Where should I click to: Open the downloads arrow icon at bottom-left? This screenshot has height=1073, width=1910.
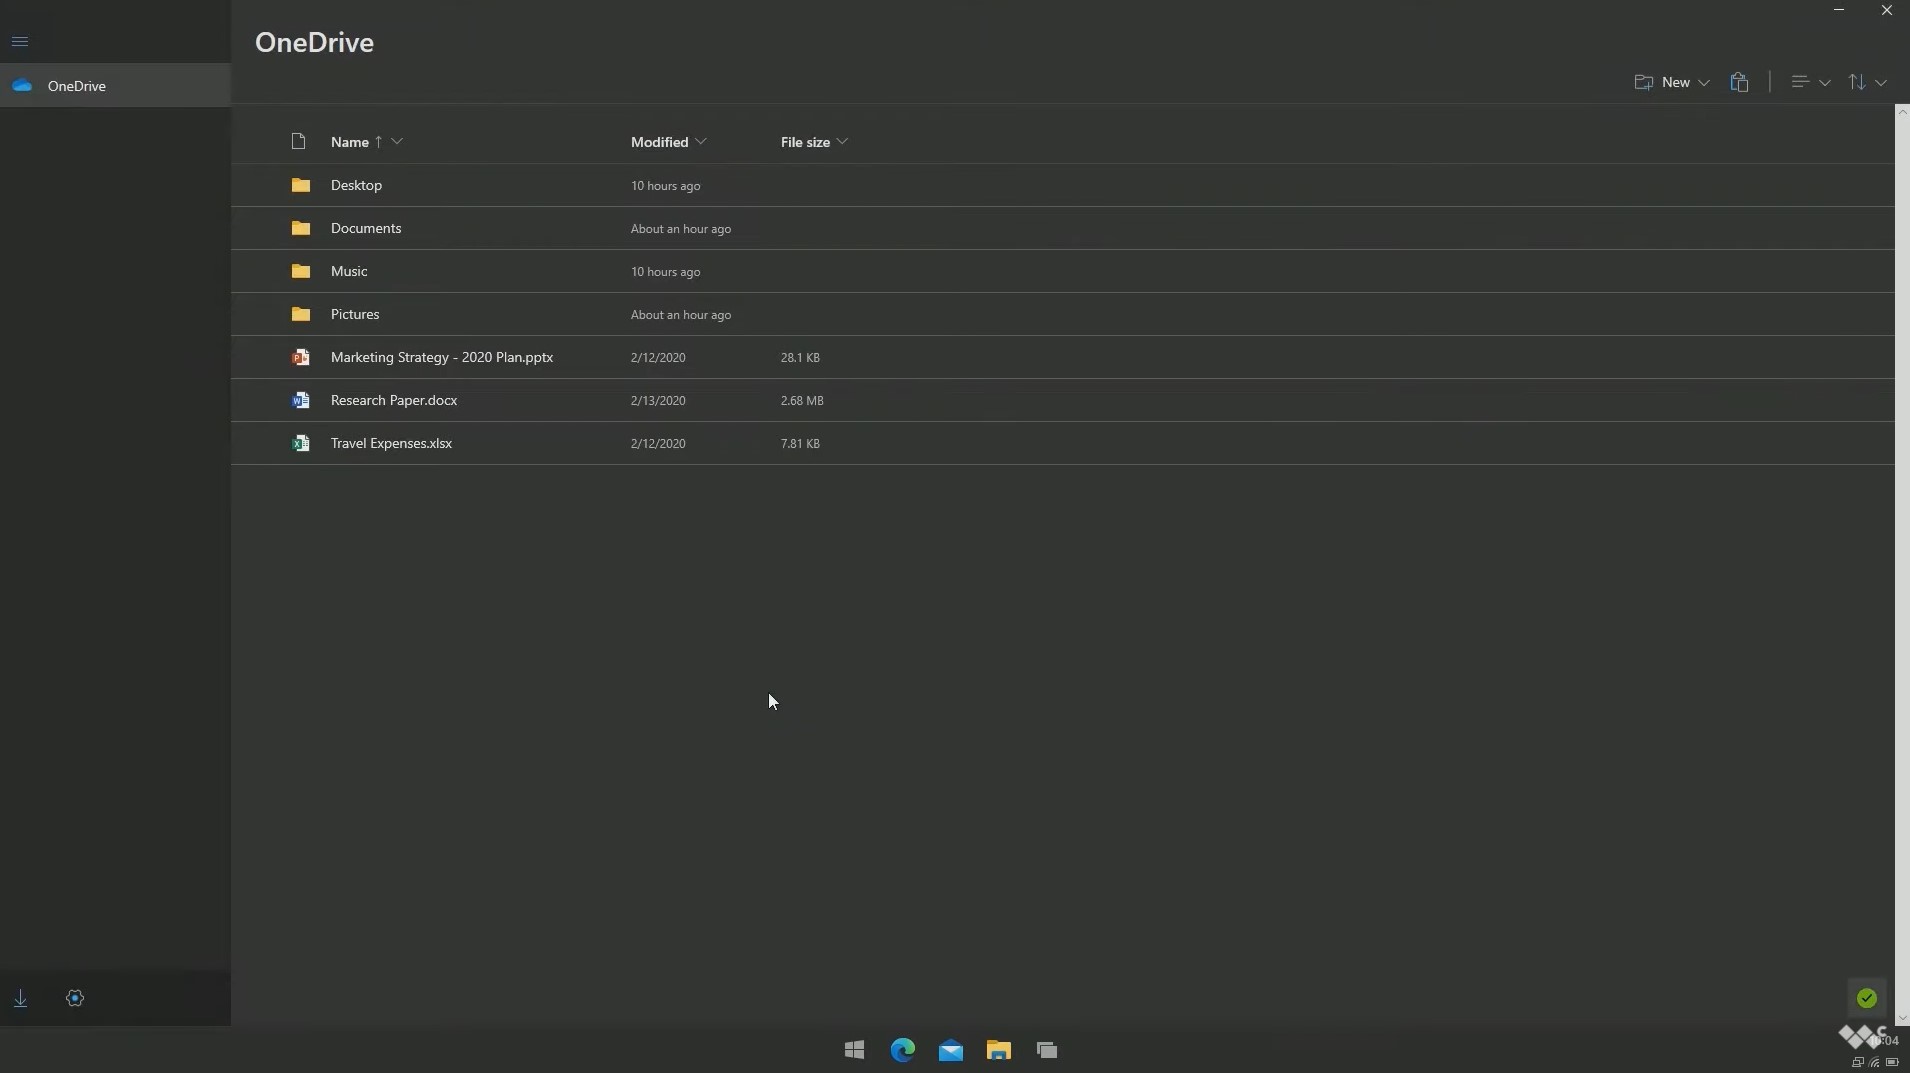[x=20, y=998]
